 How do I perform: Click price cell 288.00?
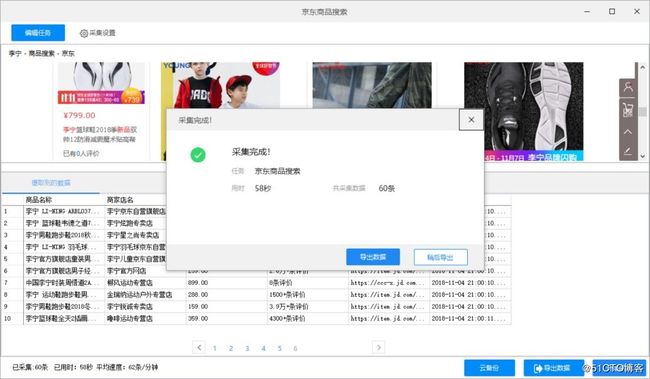226,295
